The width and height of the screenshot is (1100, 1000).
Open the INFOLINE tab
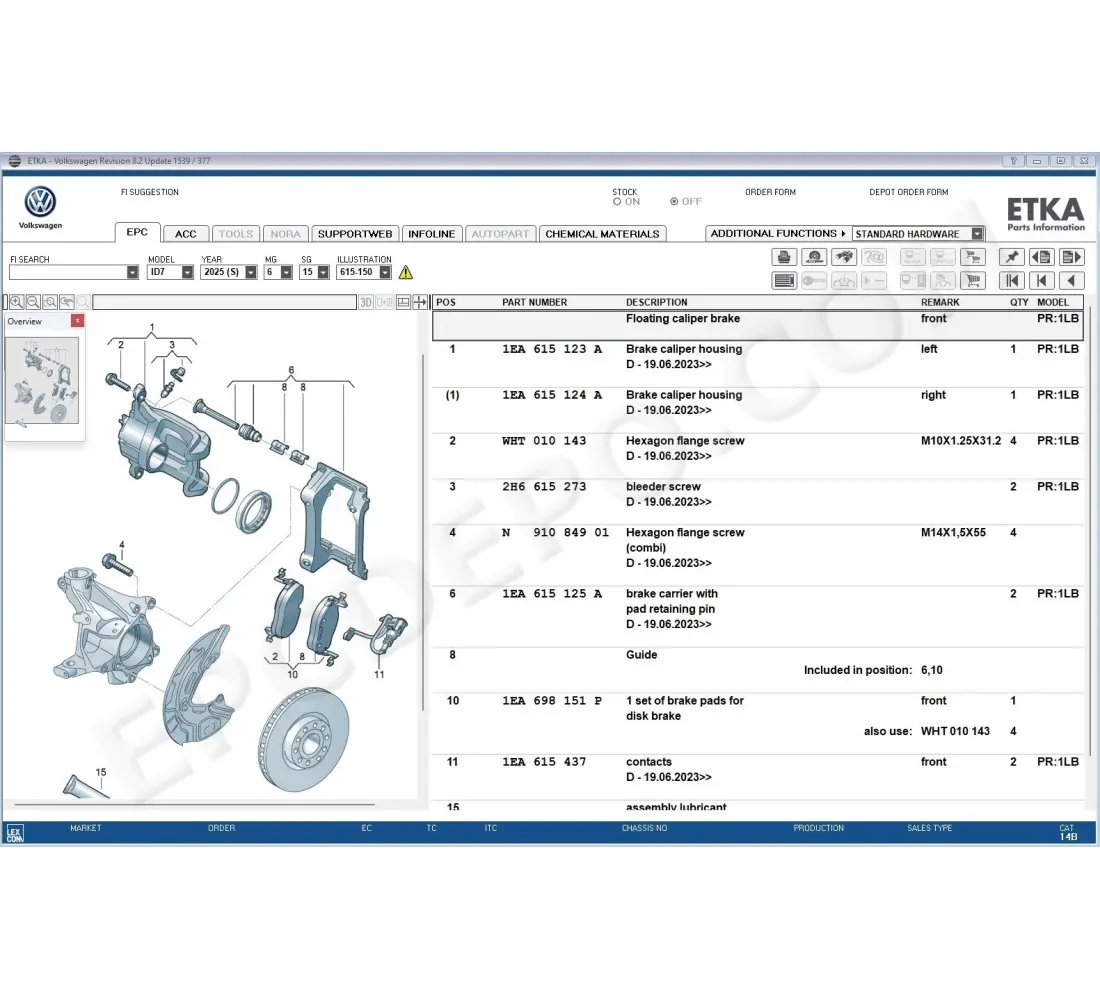click(x=431, y=234)
